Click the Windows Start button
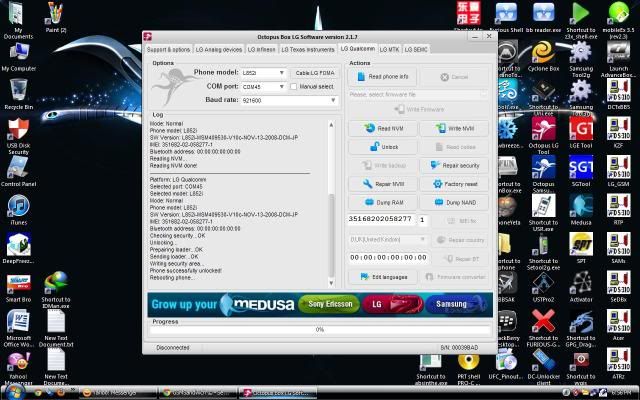This screenshot has width=640, height=400. tap(16, 393)
